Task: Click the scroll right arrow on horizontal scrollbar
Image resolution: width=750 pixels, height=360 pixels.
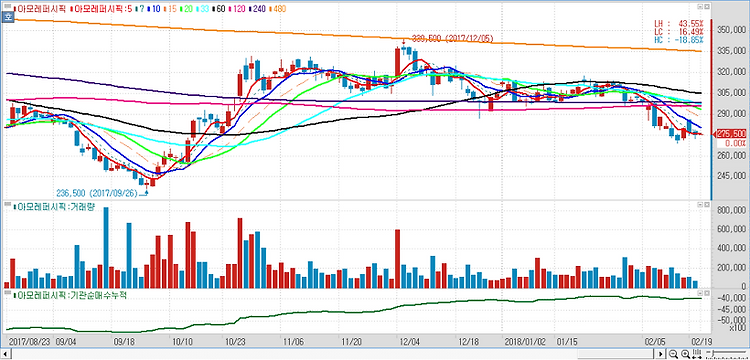Action: point(661,354)
